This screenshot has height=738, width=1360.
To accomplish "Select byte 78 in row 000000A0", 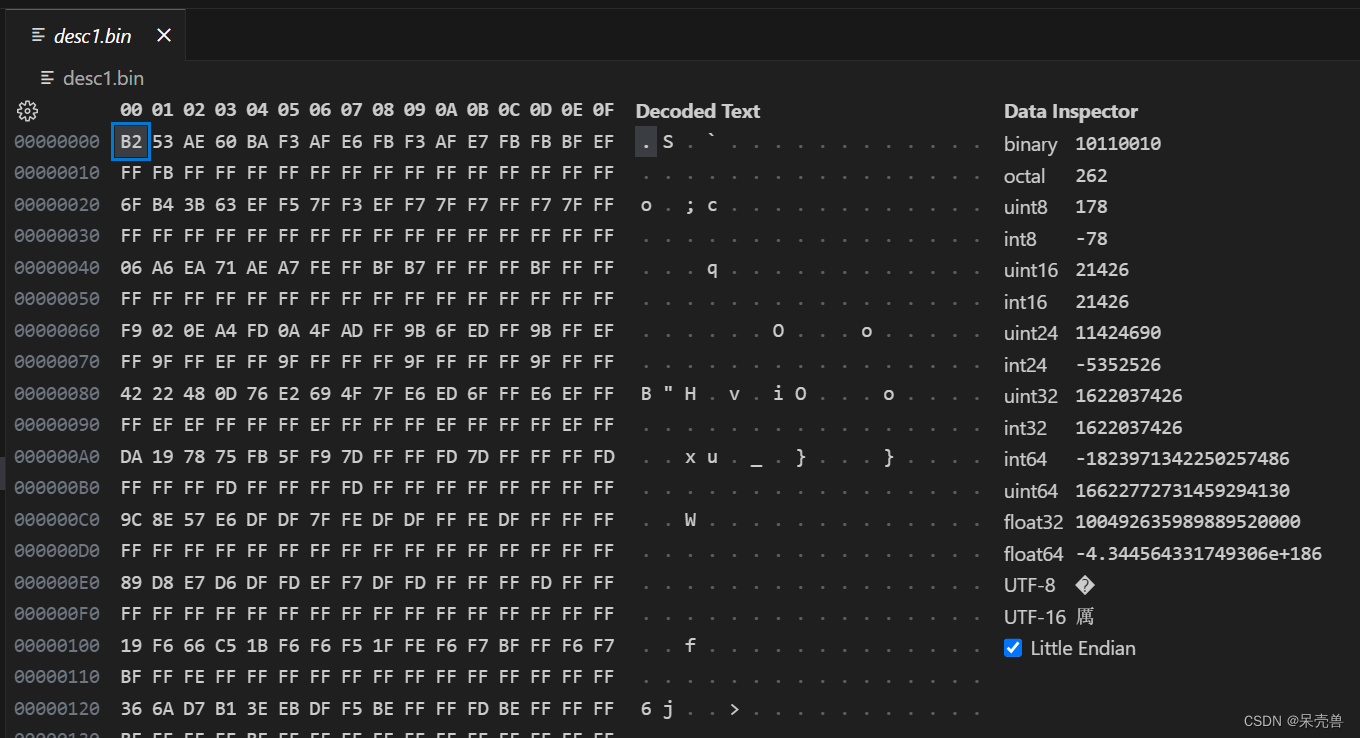I will coord(194,457).
